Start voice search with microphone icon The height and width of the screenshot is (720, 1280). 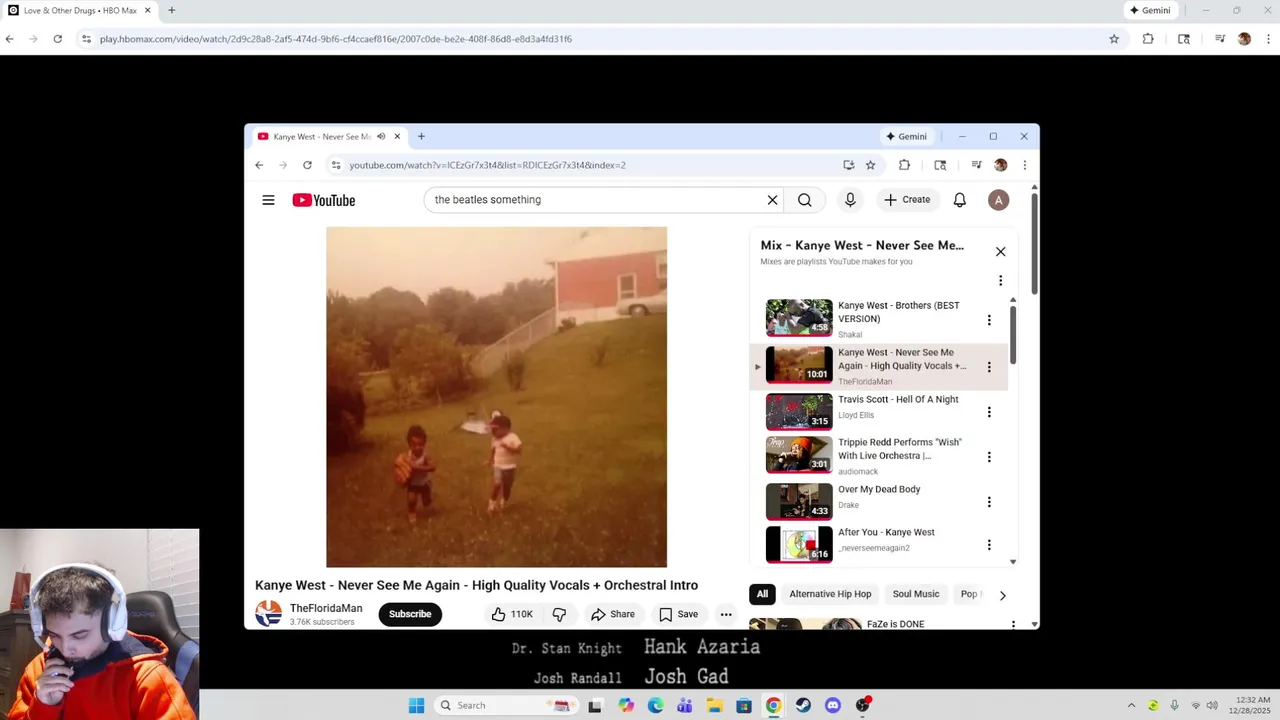(850, 200)
